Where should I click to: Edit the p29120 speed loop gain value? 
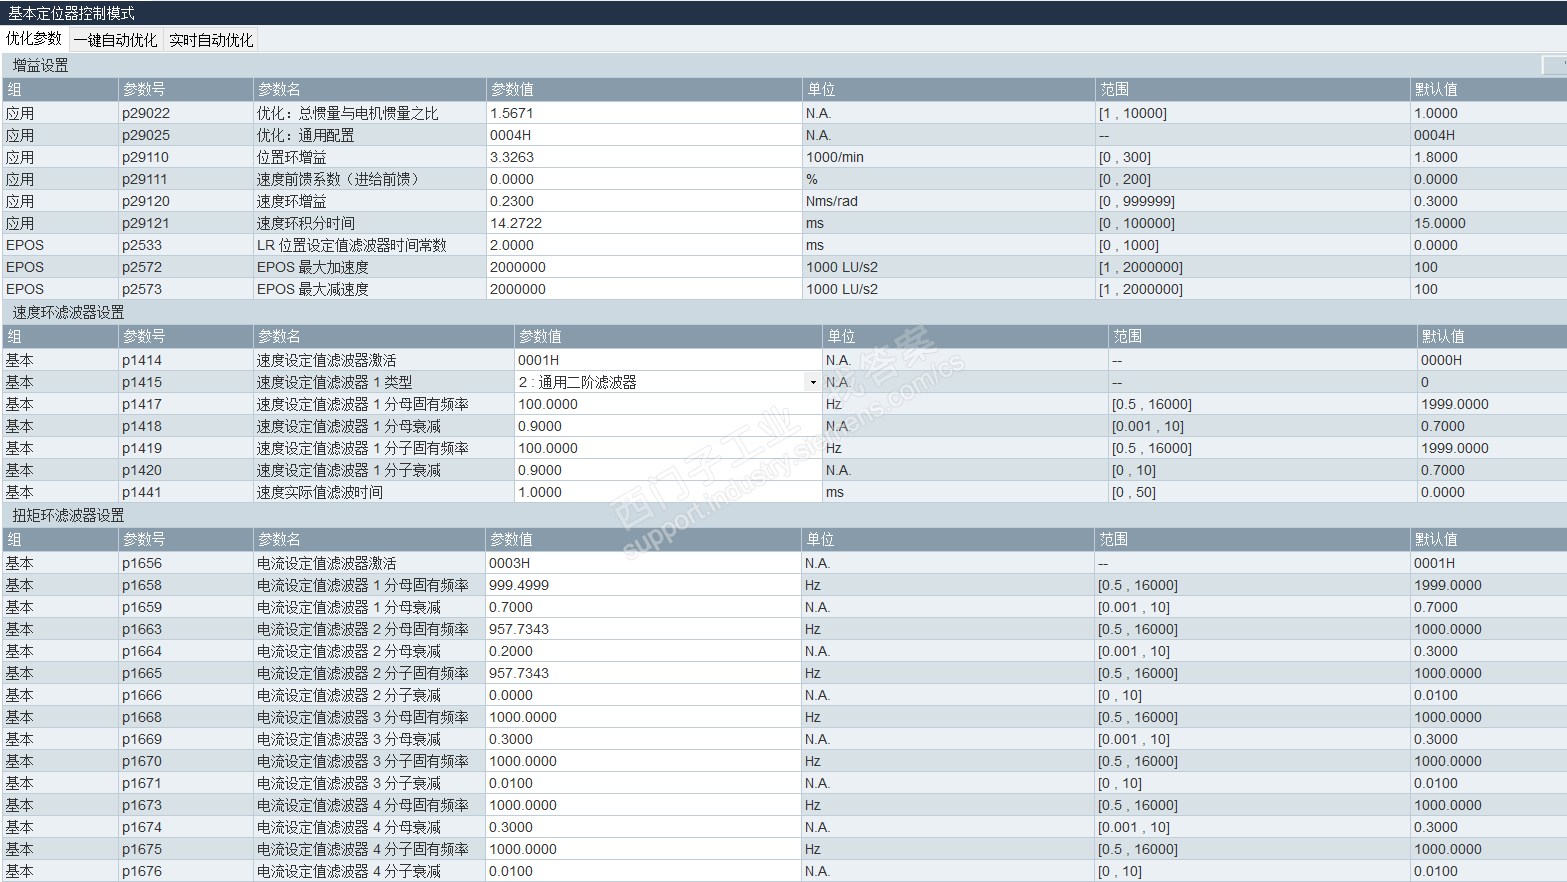click(x=644, y=201)
